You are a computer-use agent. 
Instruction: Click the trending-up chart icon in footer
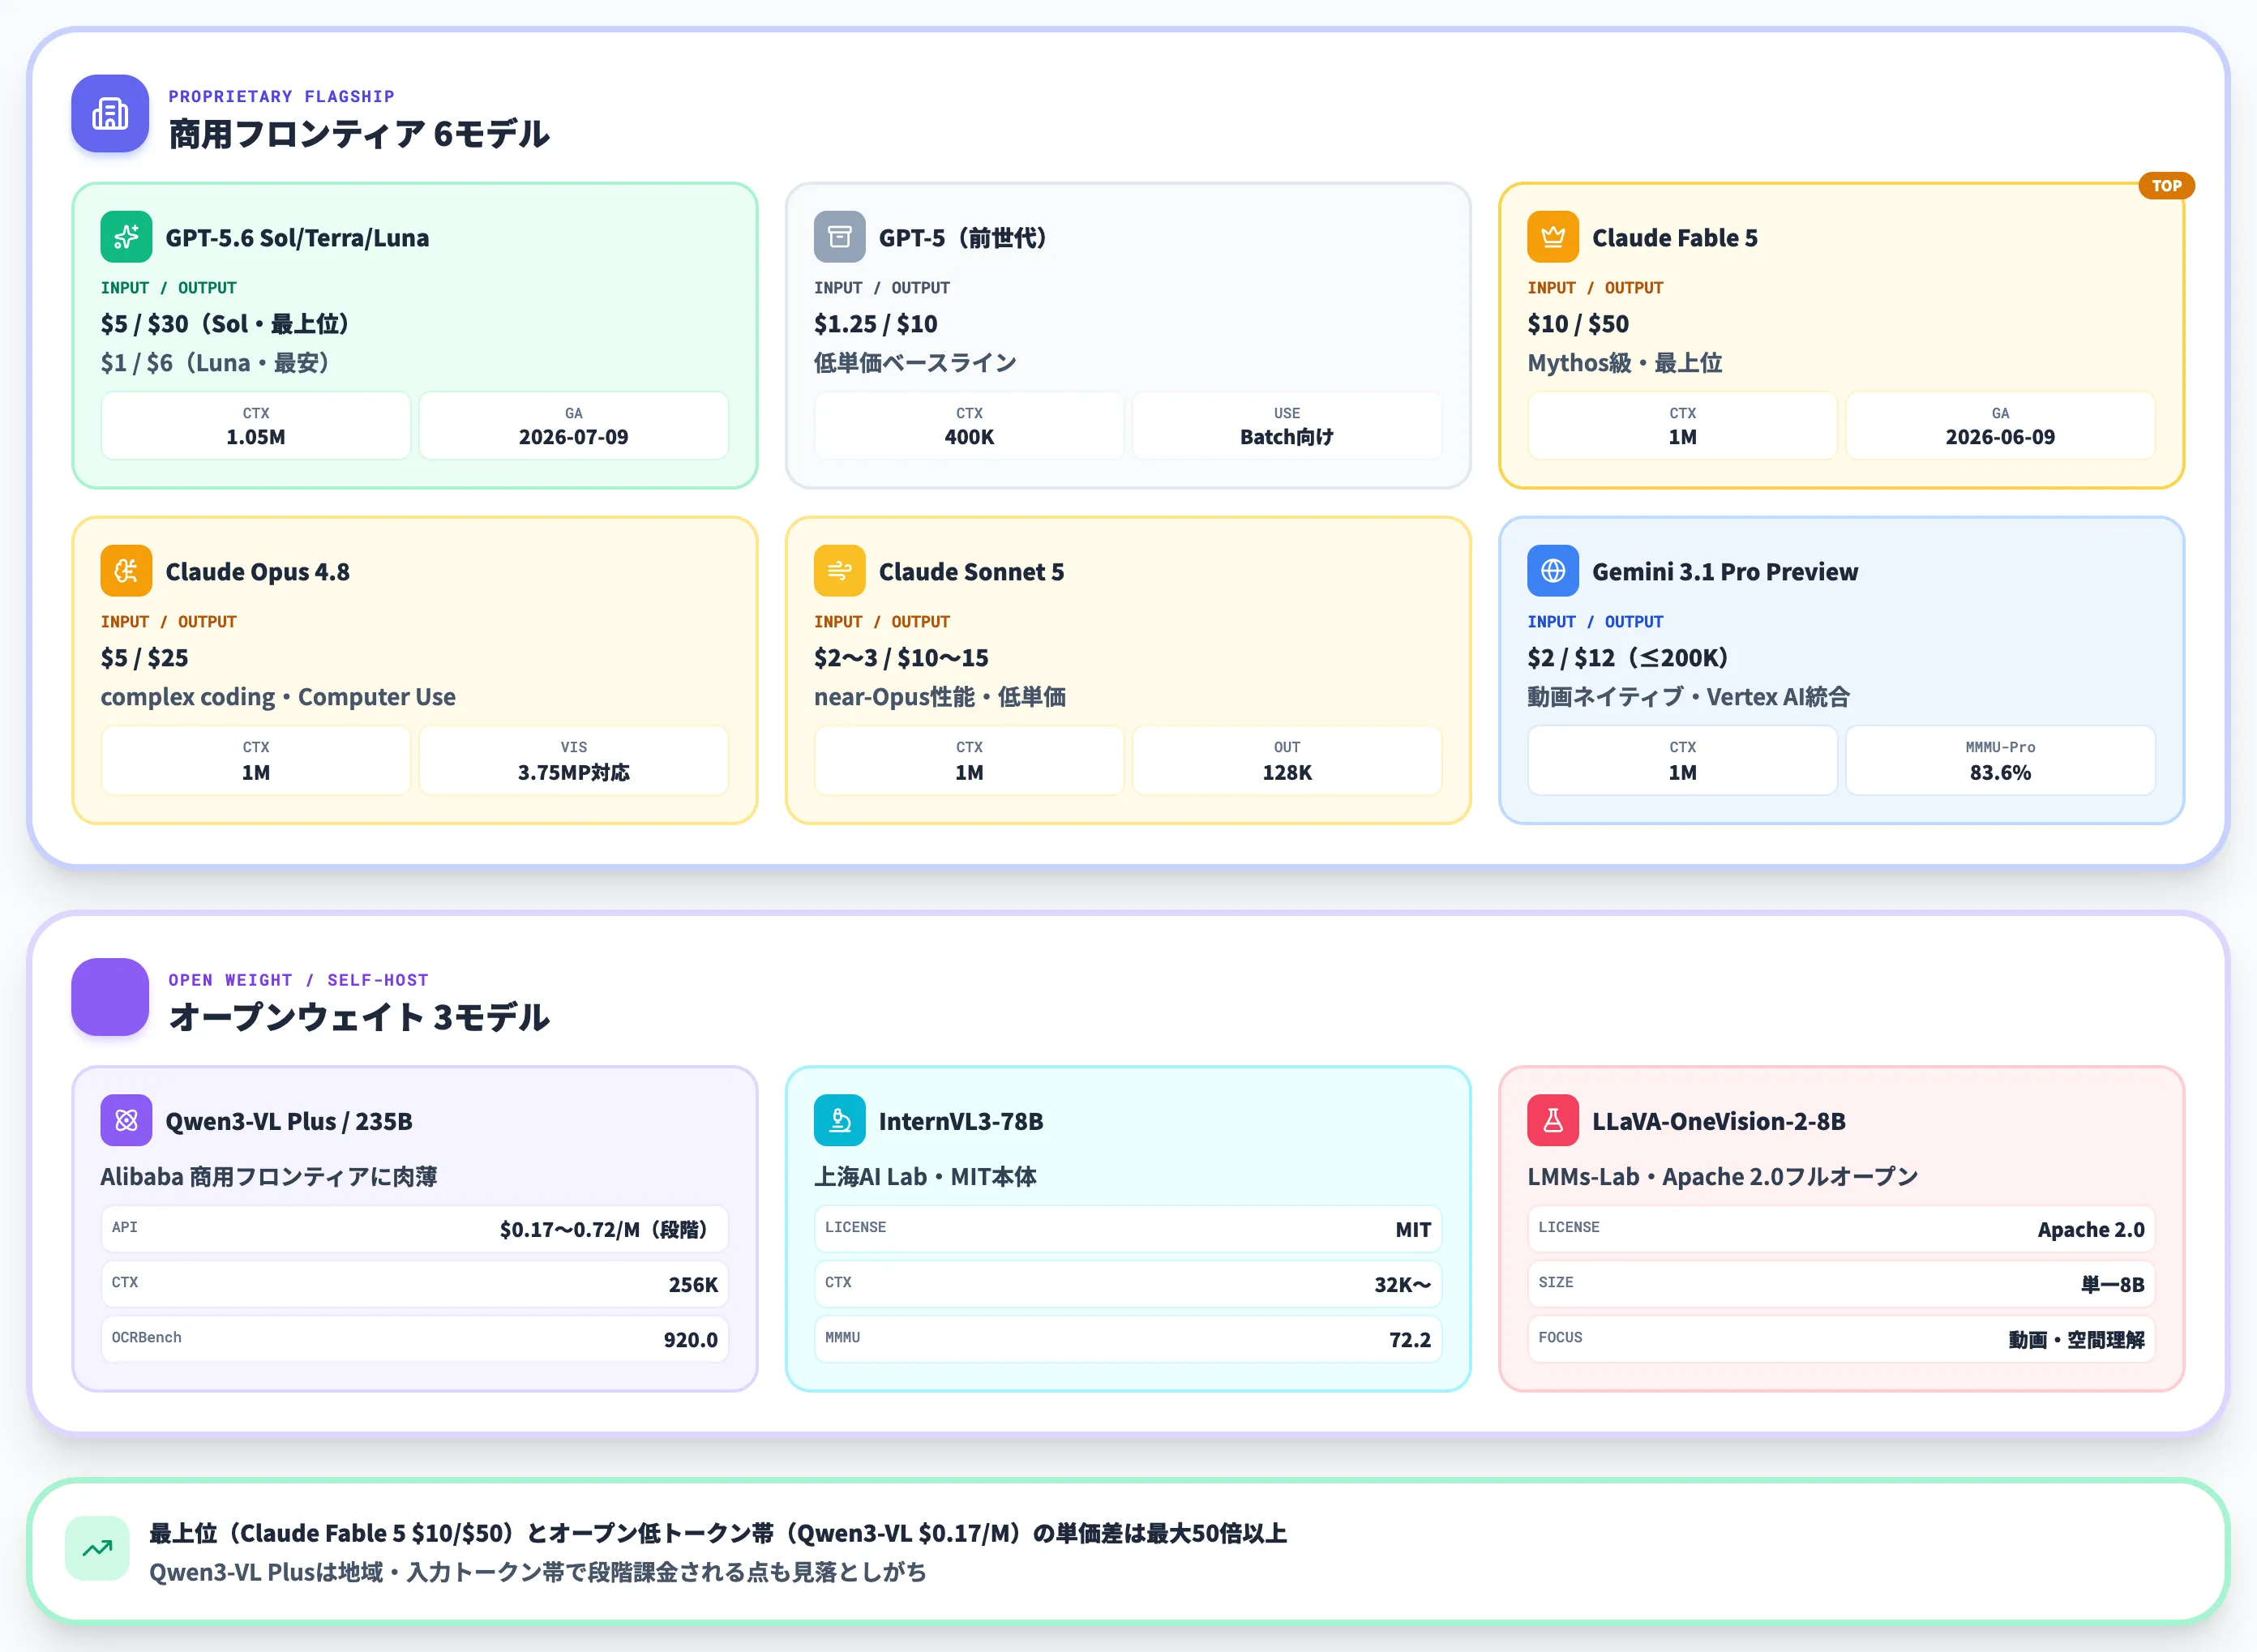click(x=97, y=1549)
